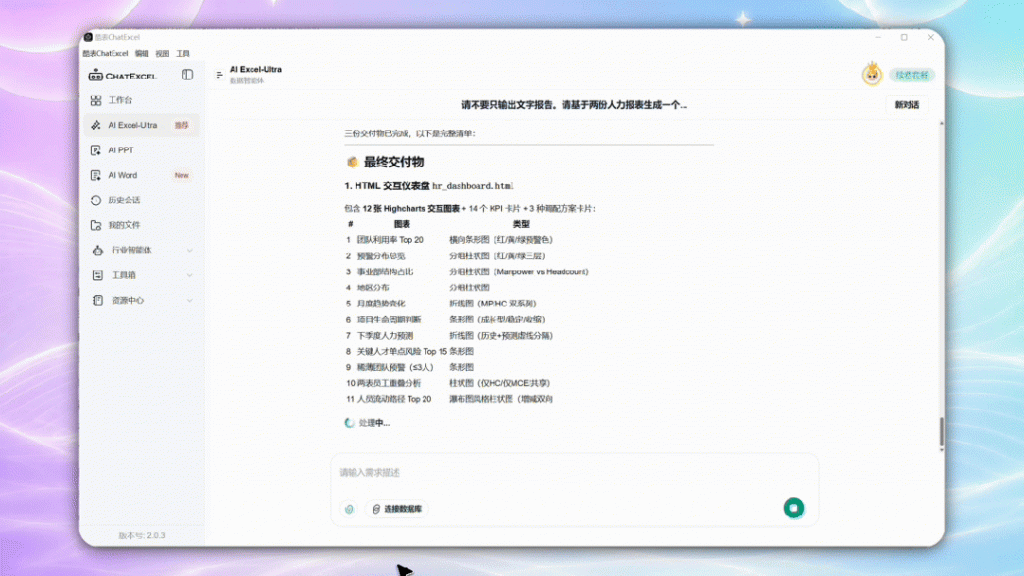Click the 瀑布图风格柱状图 type cell

pos(501,399)
